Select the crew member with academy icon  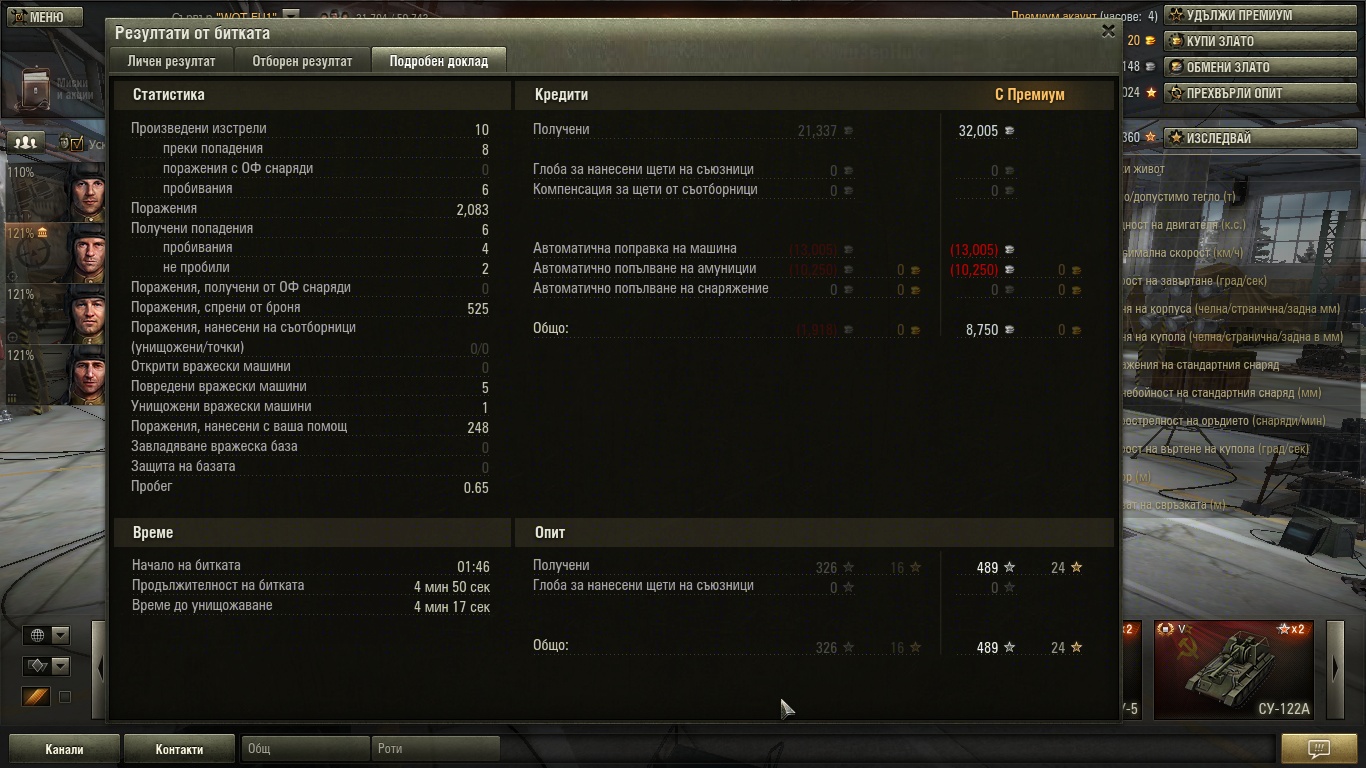pos(55,253)
